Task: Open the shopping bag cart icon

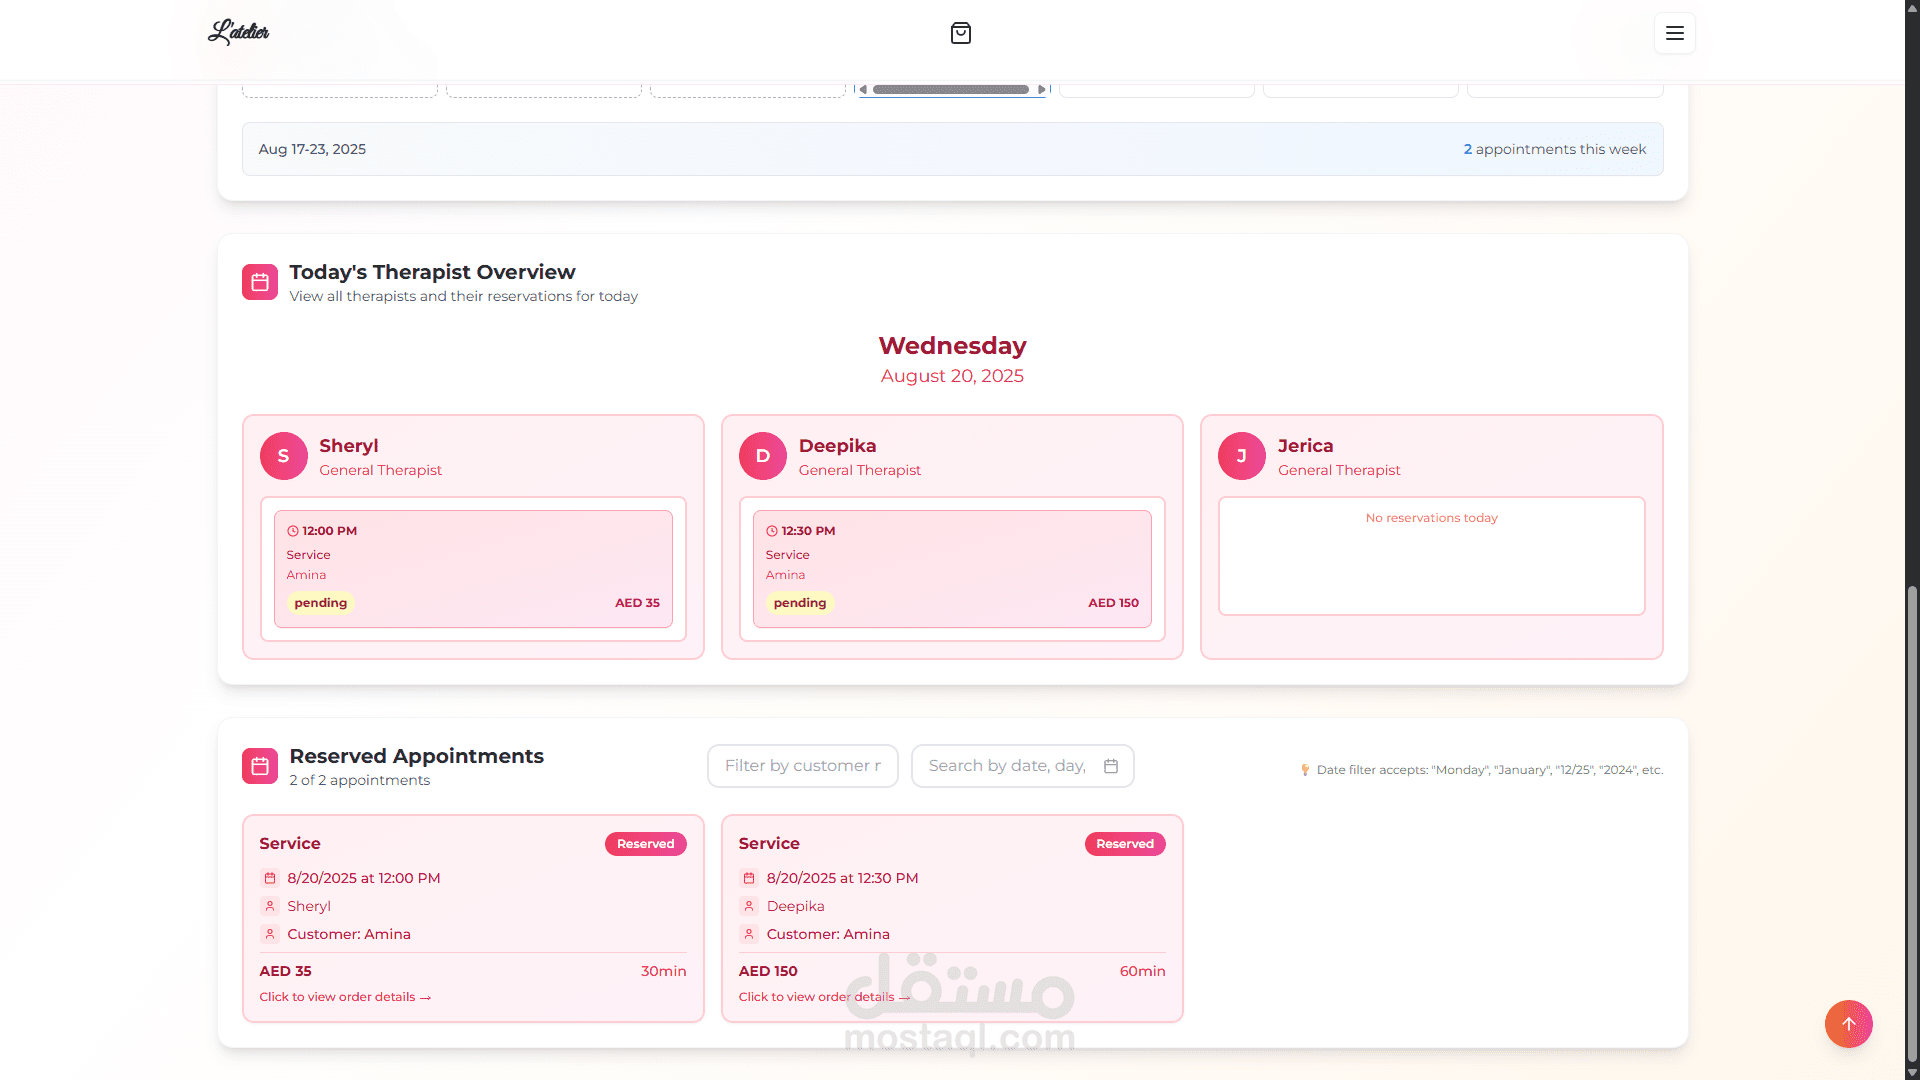Action: point(960,33)
